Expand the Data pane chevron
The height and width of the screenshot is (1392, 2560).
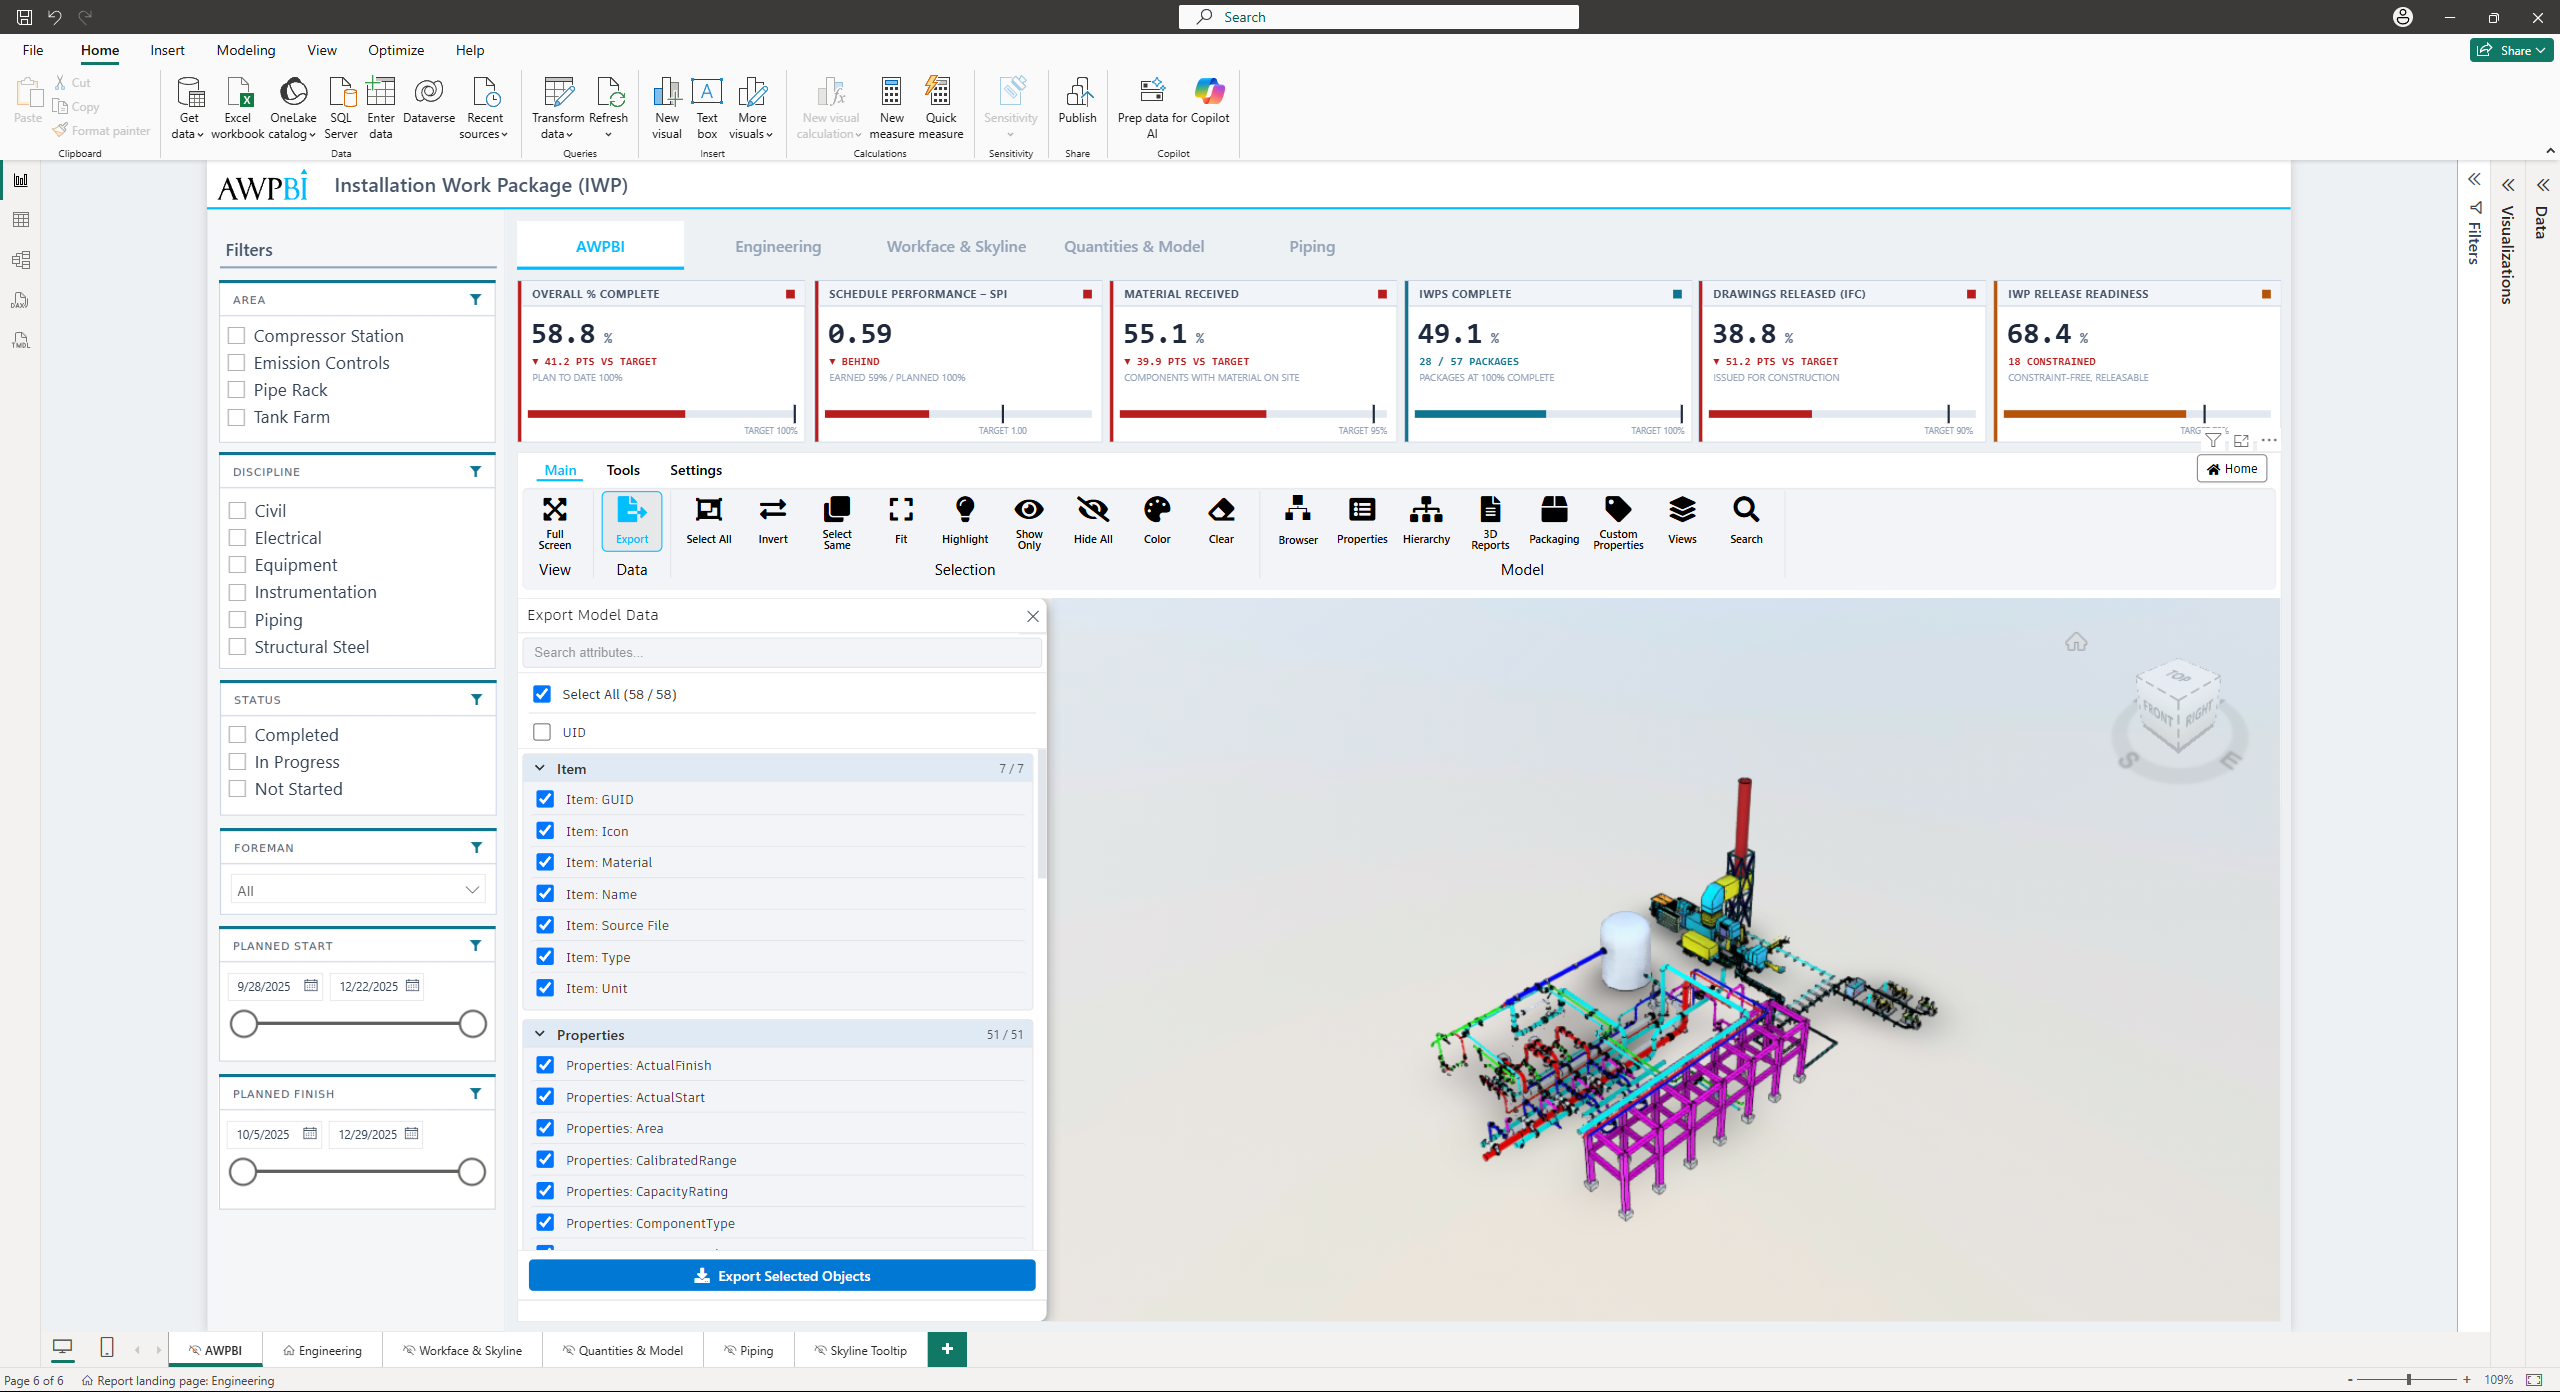pos(2542,185)
